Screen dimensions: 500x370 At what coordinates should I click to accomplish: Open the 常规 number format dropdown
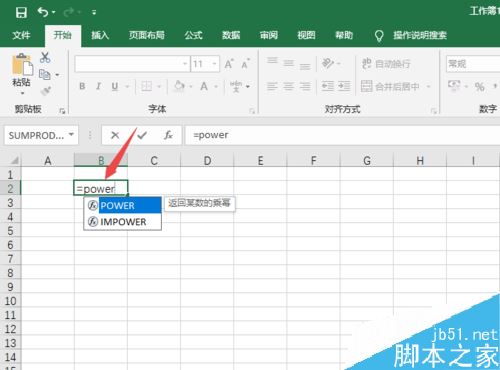coord(473,64)
